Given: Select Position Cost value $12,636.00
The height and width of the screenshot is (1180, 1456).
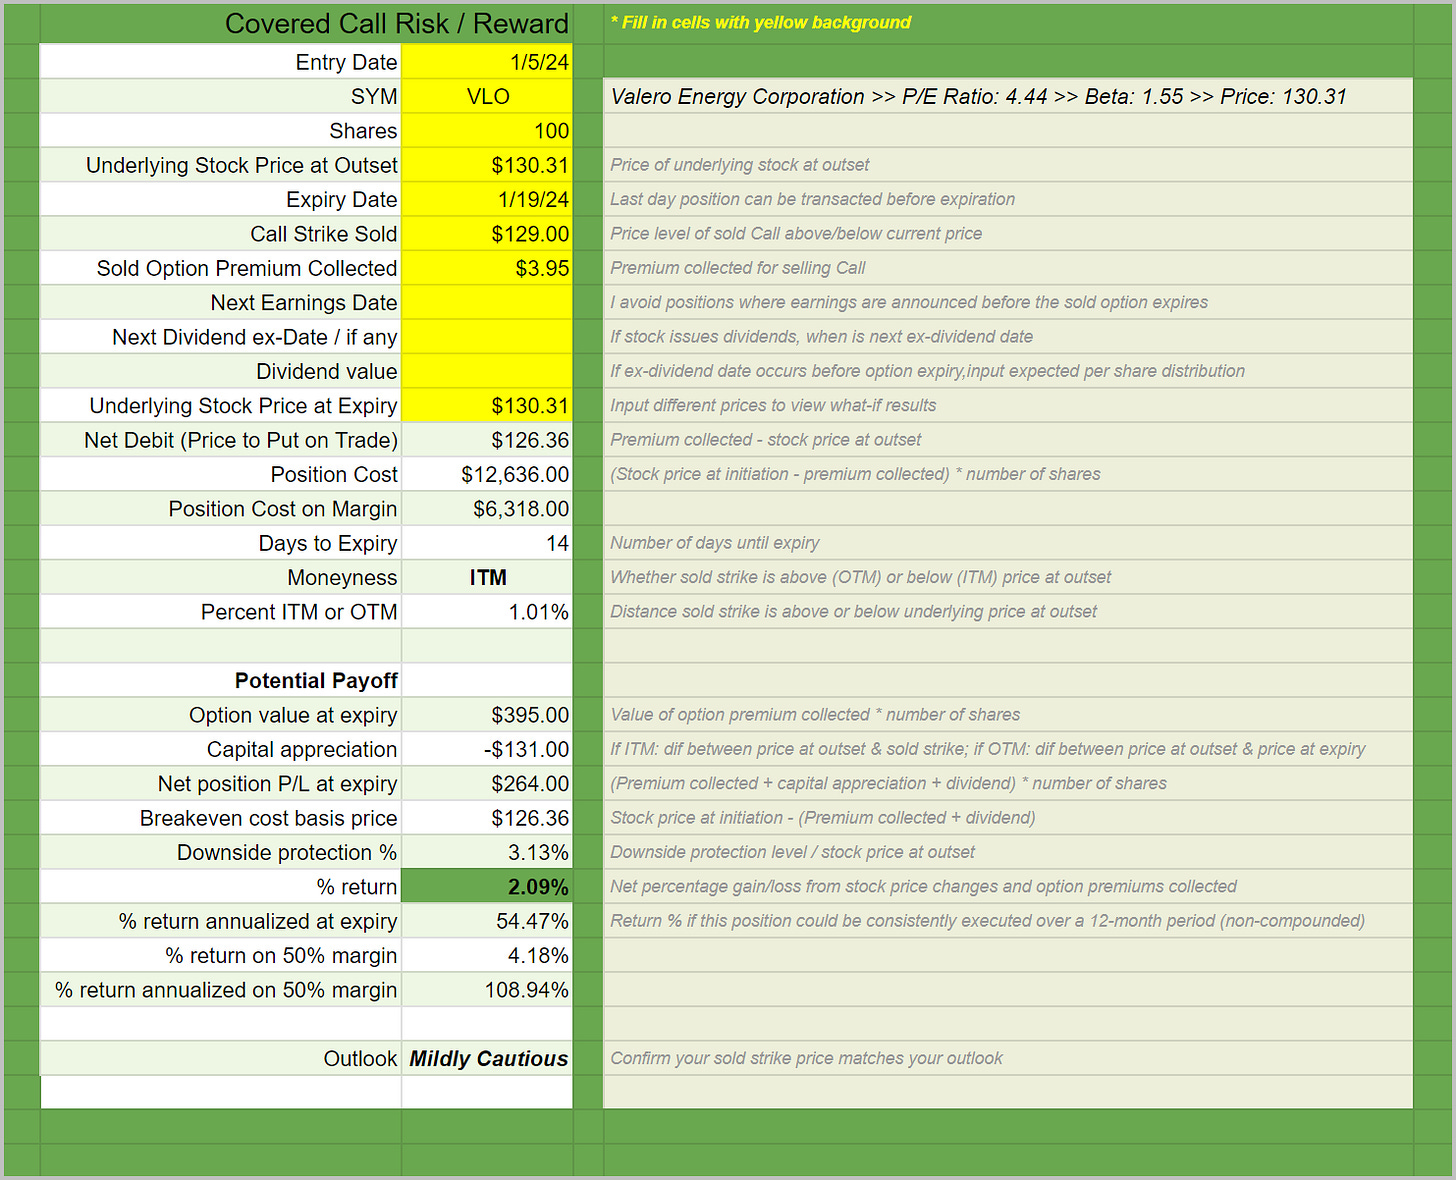Looking at the screenshot, I should (x=487, y=474).
